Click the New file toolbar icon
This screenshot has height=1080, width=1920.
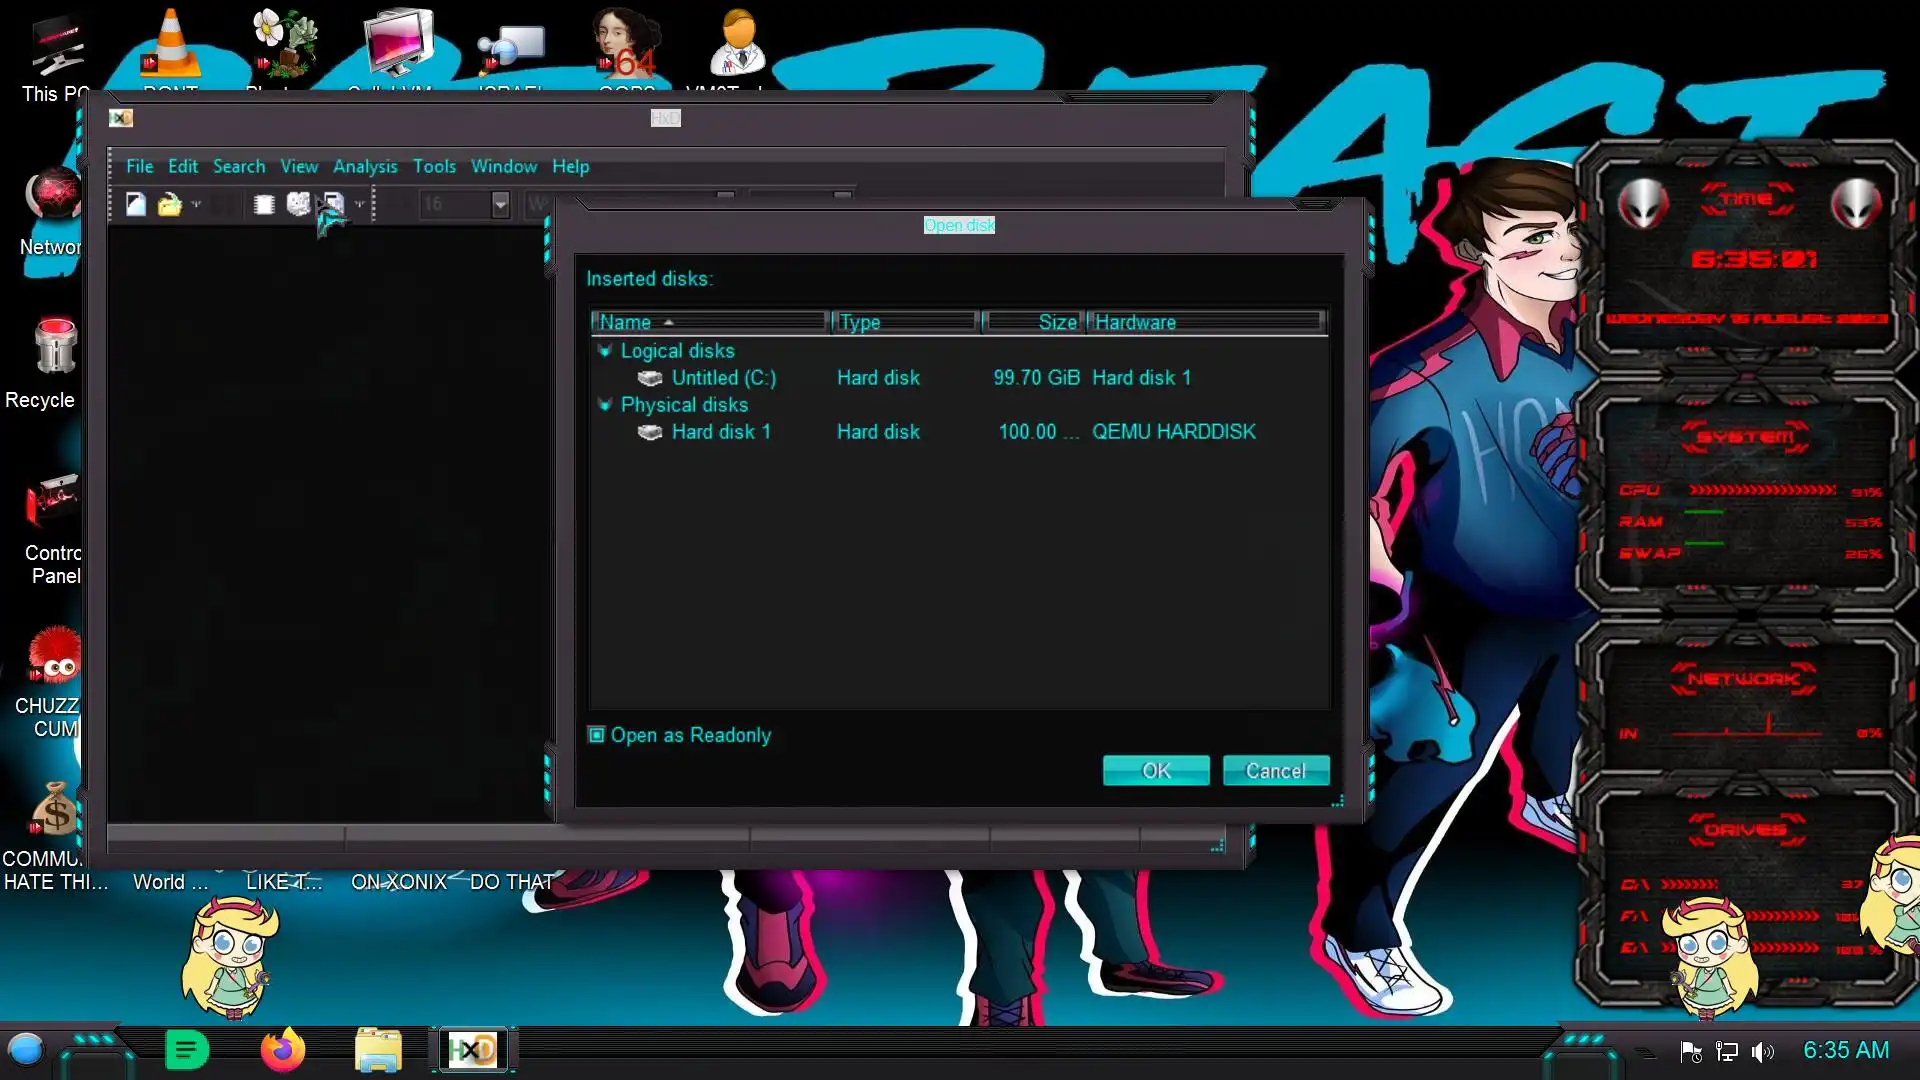pos(136,204)
